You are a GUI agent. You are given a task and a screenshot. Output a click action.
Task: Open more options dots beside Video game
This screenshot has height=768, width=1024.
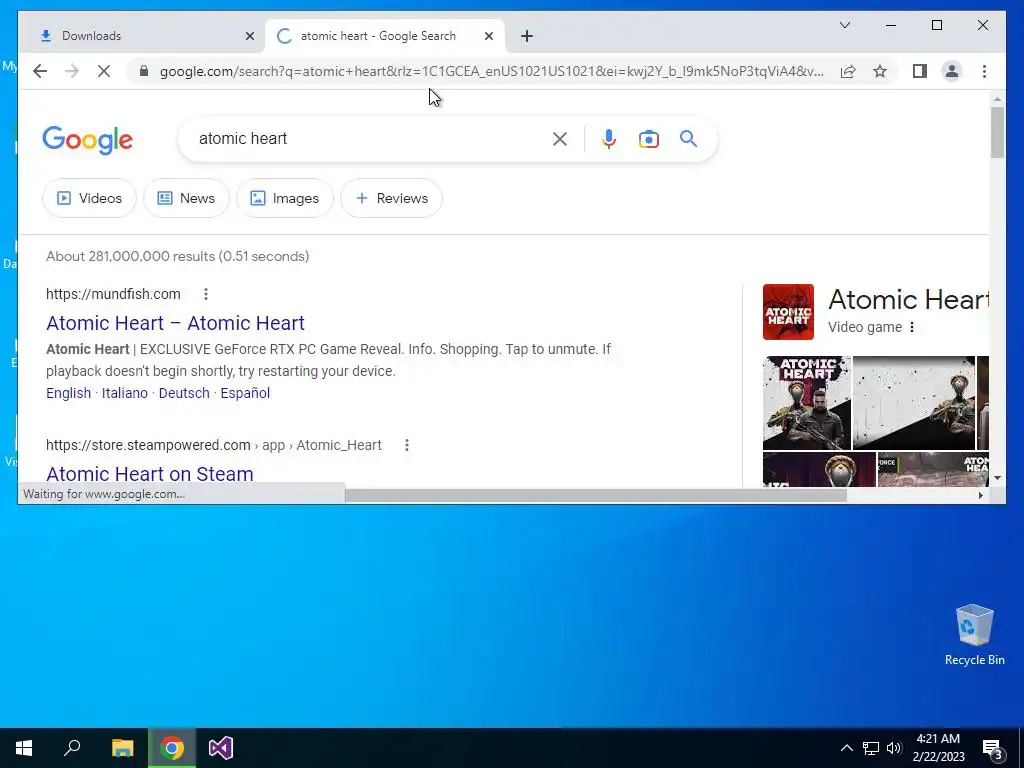click(912, 327)
